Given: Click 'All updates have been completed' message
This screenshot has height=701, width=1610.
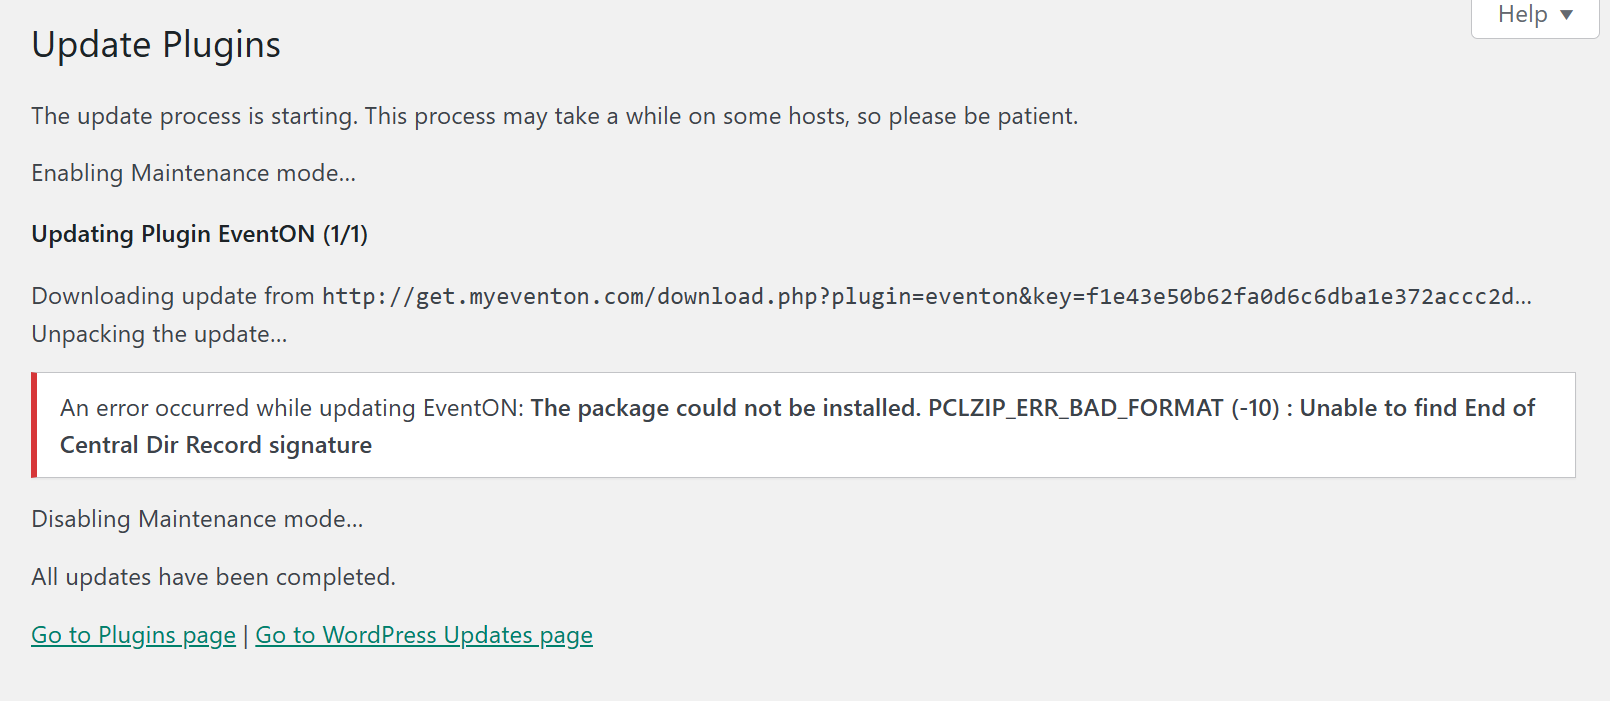Looking at the screenshot, I should 214,577.
